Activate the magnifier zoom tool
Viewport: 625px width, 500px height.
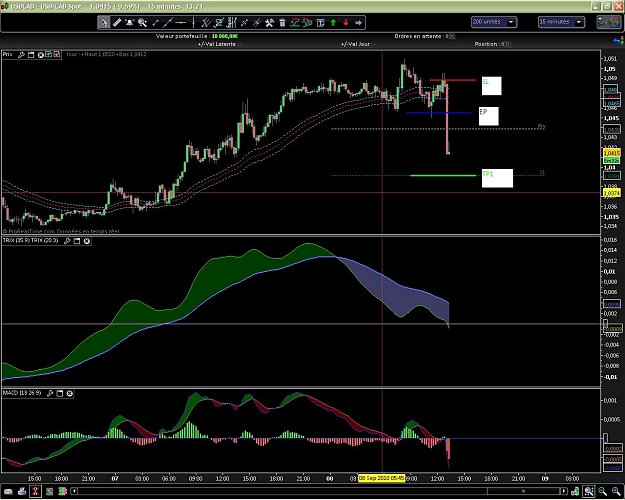pos(142,23)
